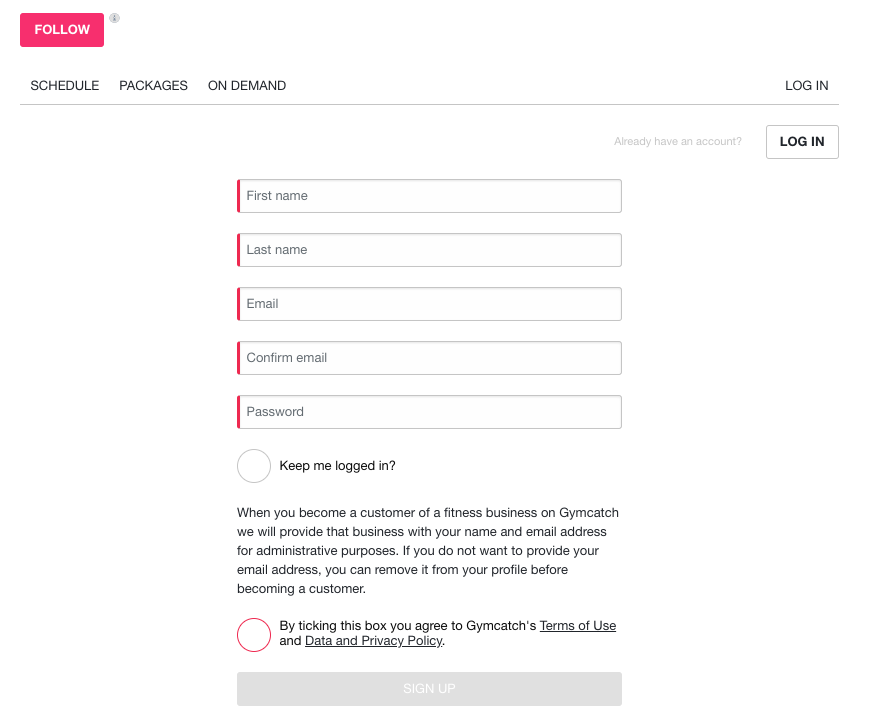
Task: Click the 'Already have an account?' text
Action: click(x=678, y=141)
